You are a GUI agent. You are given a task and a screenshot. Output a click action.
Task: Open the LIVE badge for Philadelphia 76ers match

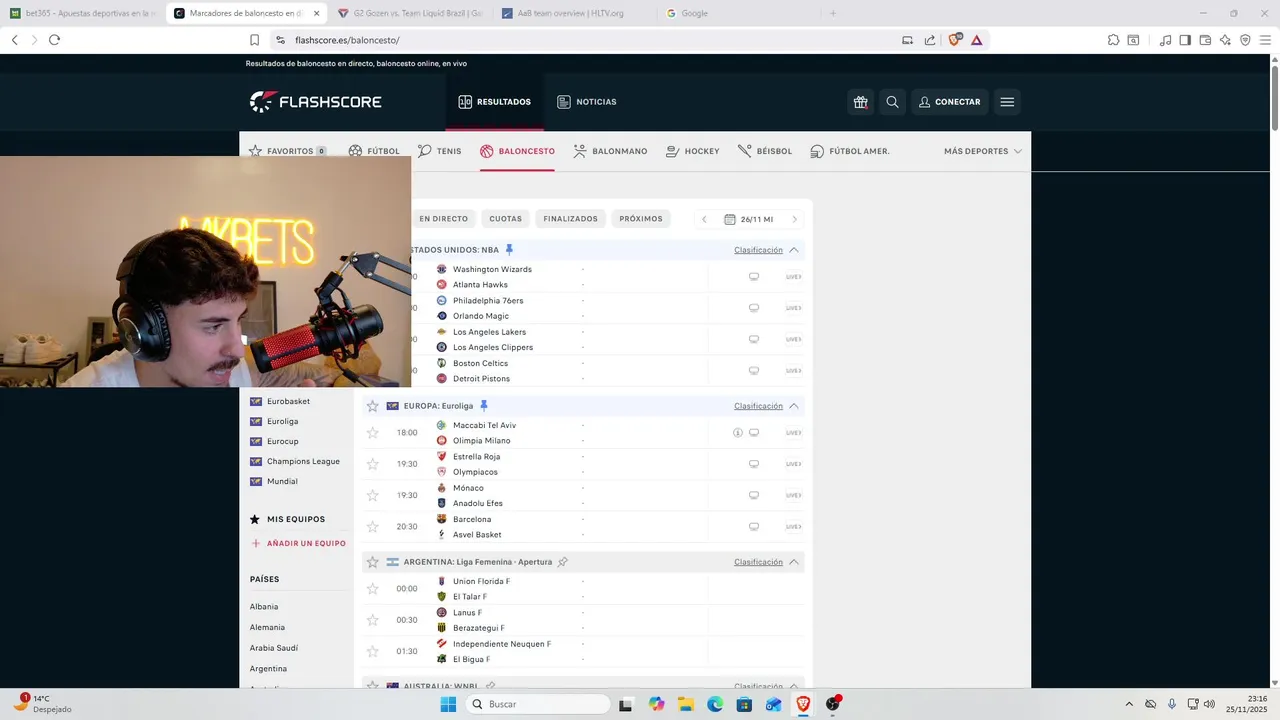tap(793, 308)
